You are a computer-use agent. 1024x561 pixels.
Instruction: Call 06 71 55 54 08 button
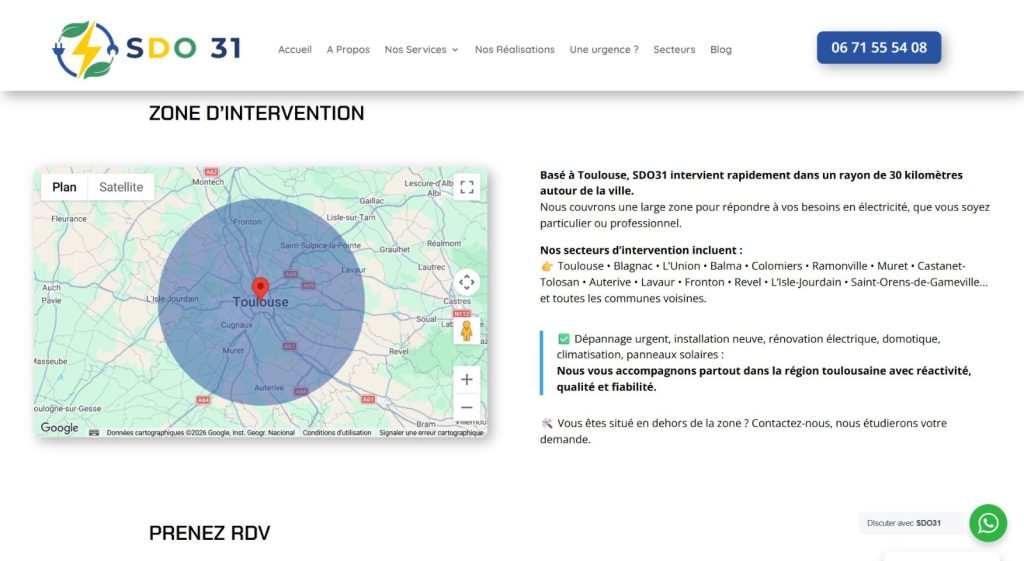click(879, 48)
